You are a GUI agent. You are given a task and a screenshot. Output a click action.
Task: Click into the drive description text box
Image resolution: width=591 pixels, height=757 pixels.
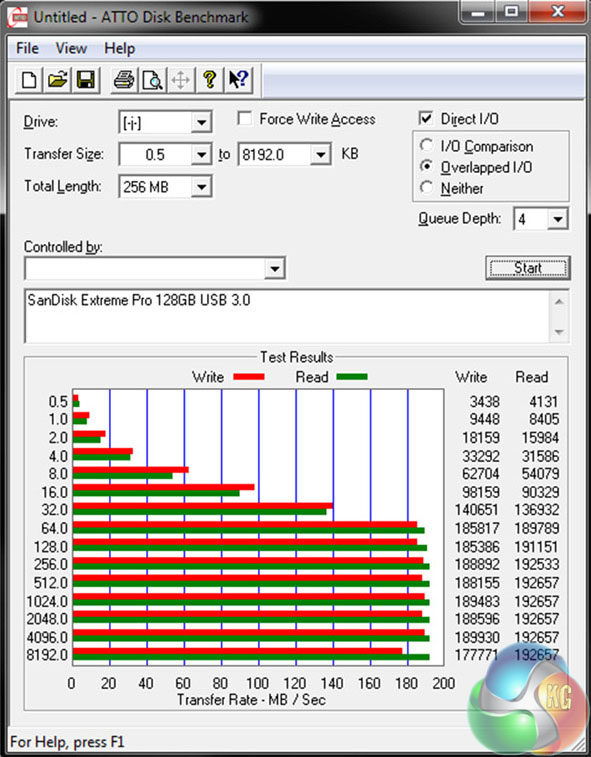(x=286, y=316)
